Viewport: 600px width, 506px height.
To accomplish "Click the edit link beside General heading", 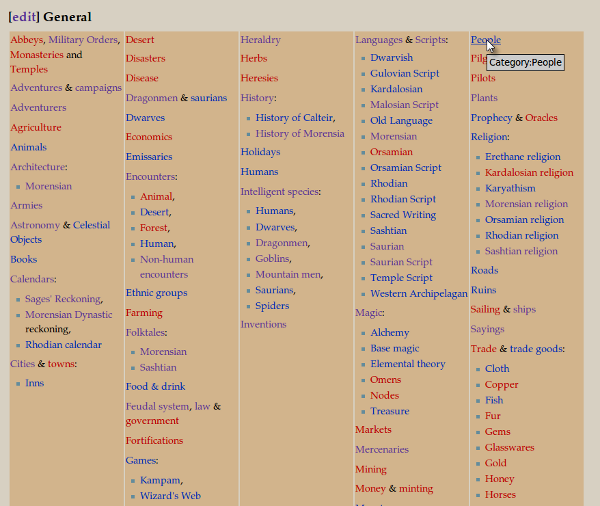I will [x=24, y=17].
